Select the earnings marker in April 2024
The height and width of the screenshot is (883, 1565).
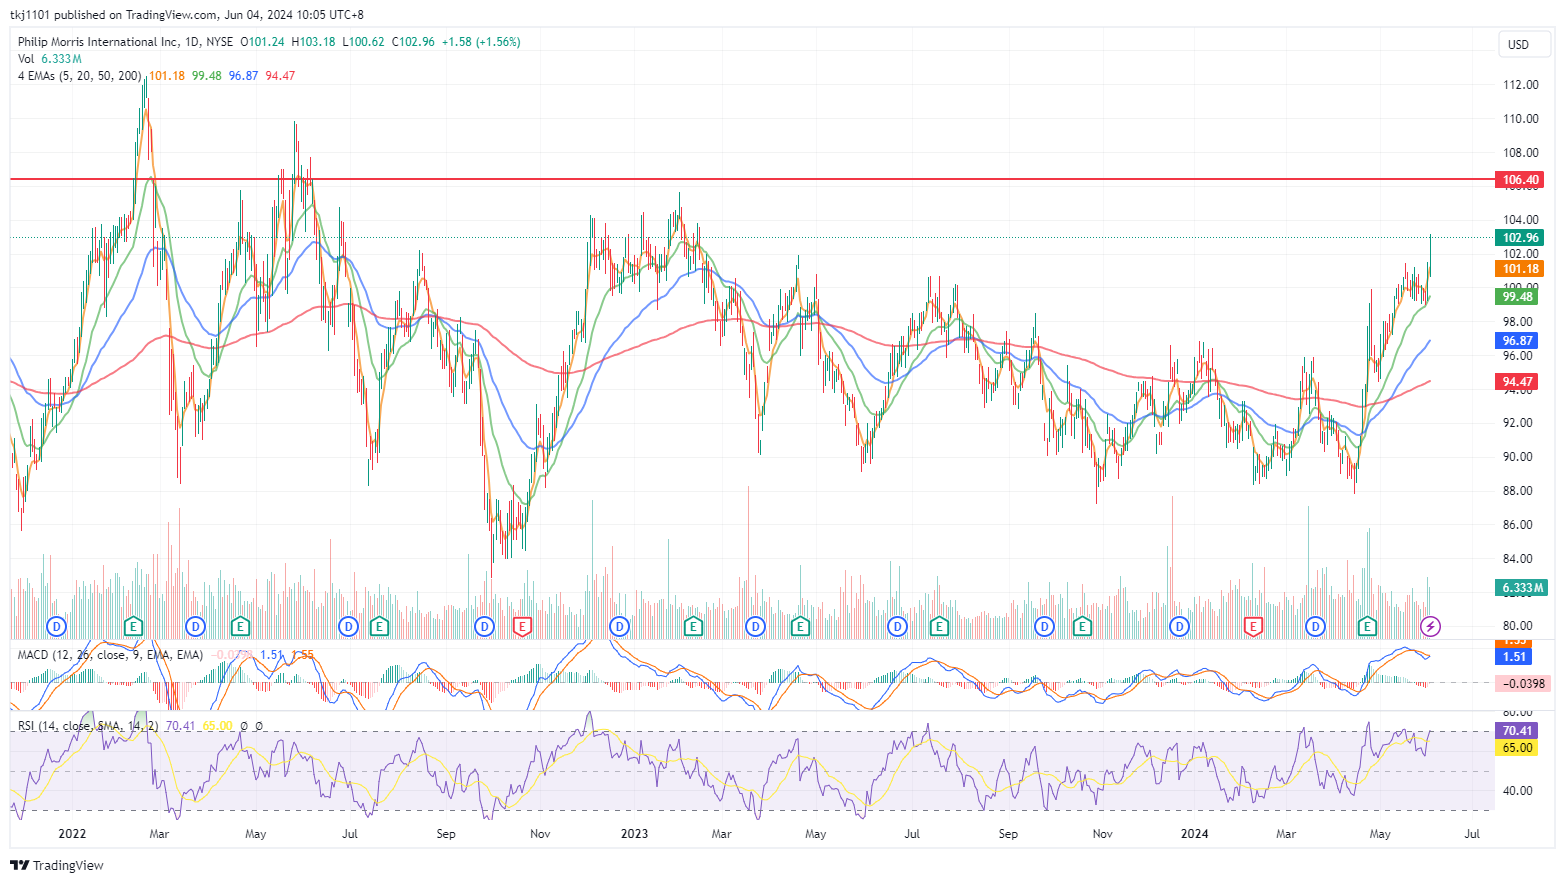click(x=1367, y=627)
